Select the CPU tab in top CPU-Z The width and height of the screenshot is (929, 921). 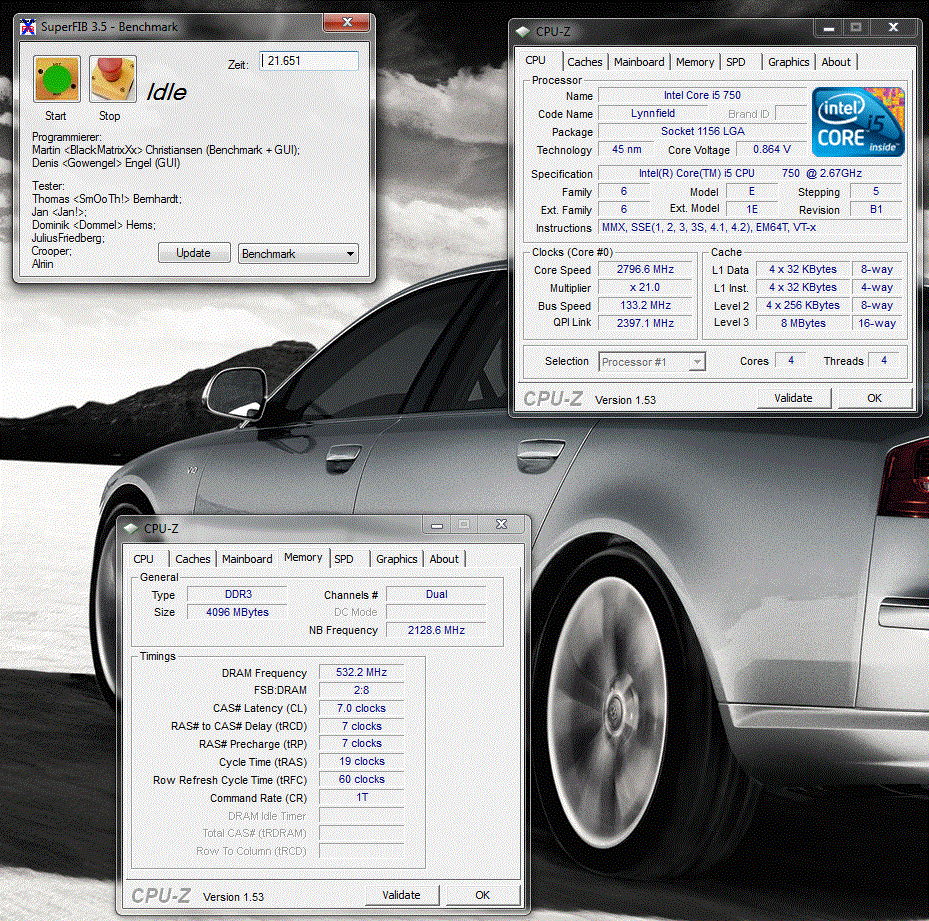(x=536, y=60)
